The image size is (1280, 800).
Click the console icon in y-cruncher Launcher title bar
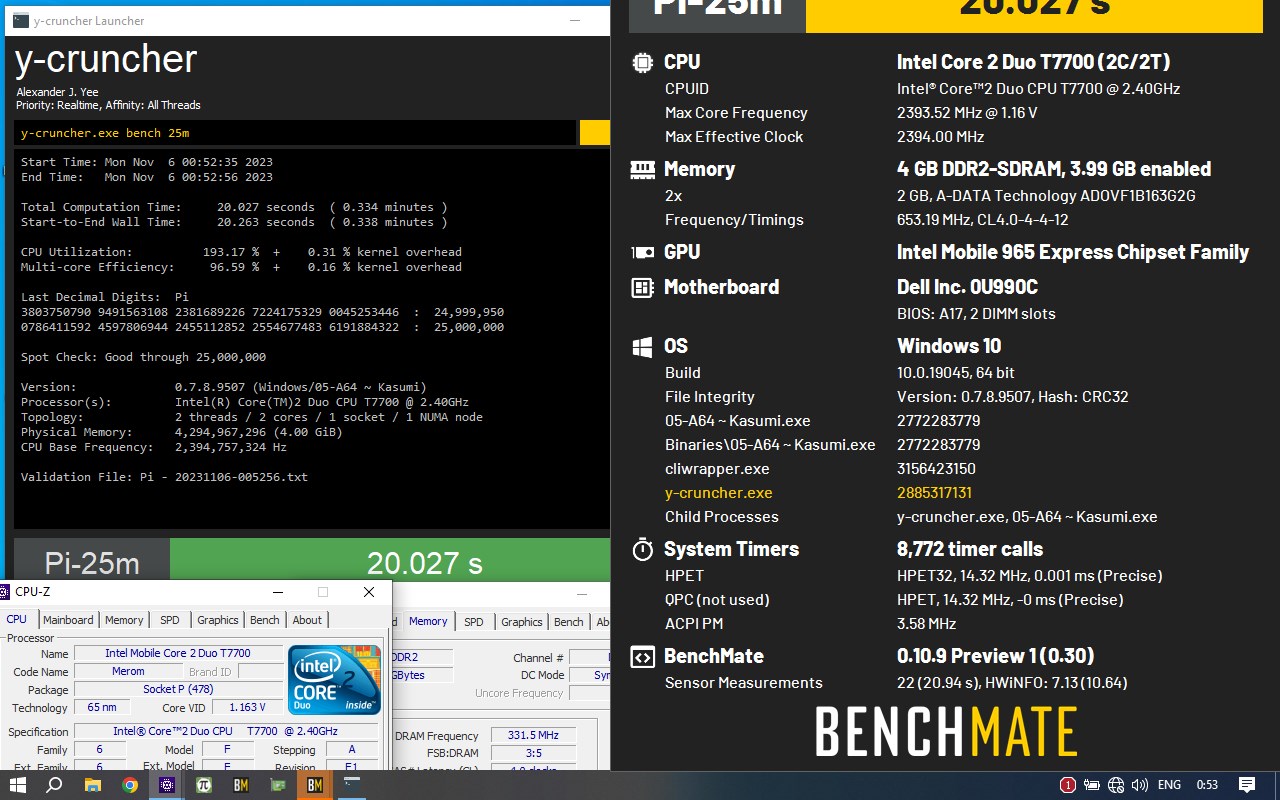tap(19, 20)
